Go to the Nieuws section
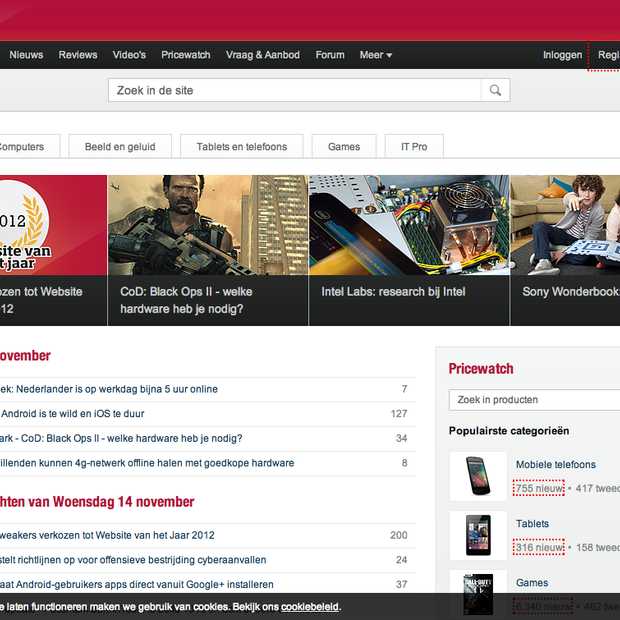The height and width of the screenshot is (620, 620). click(x=26, y=55)
